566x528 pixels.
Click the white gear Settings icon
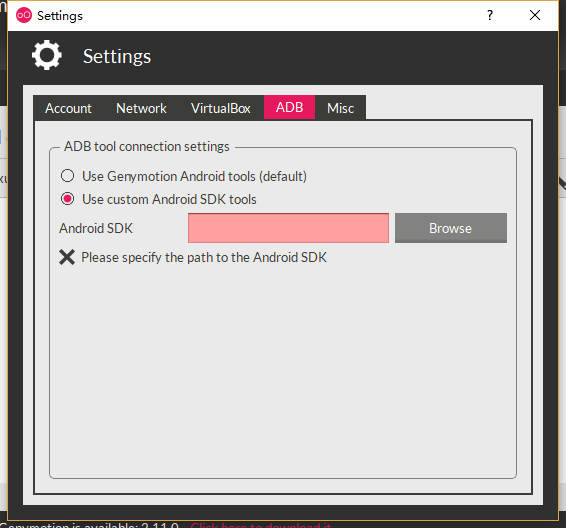click(x=47, y=55)
